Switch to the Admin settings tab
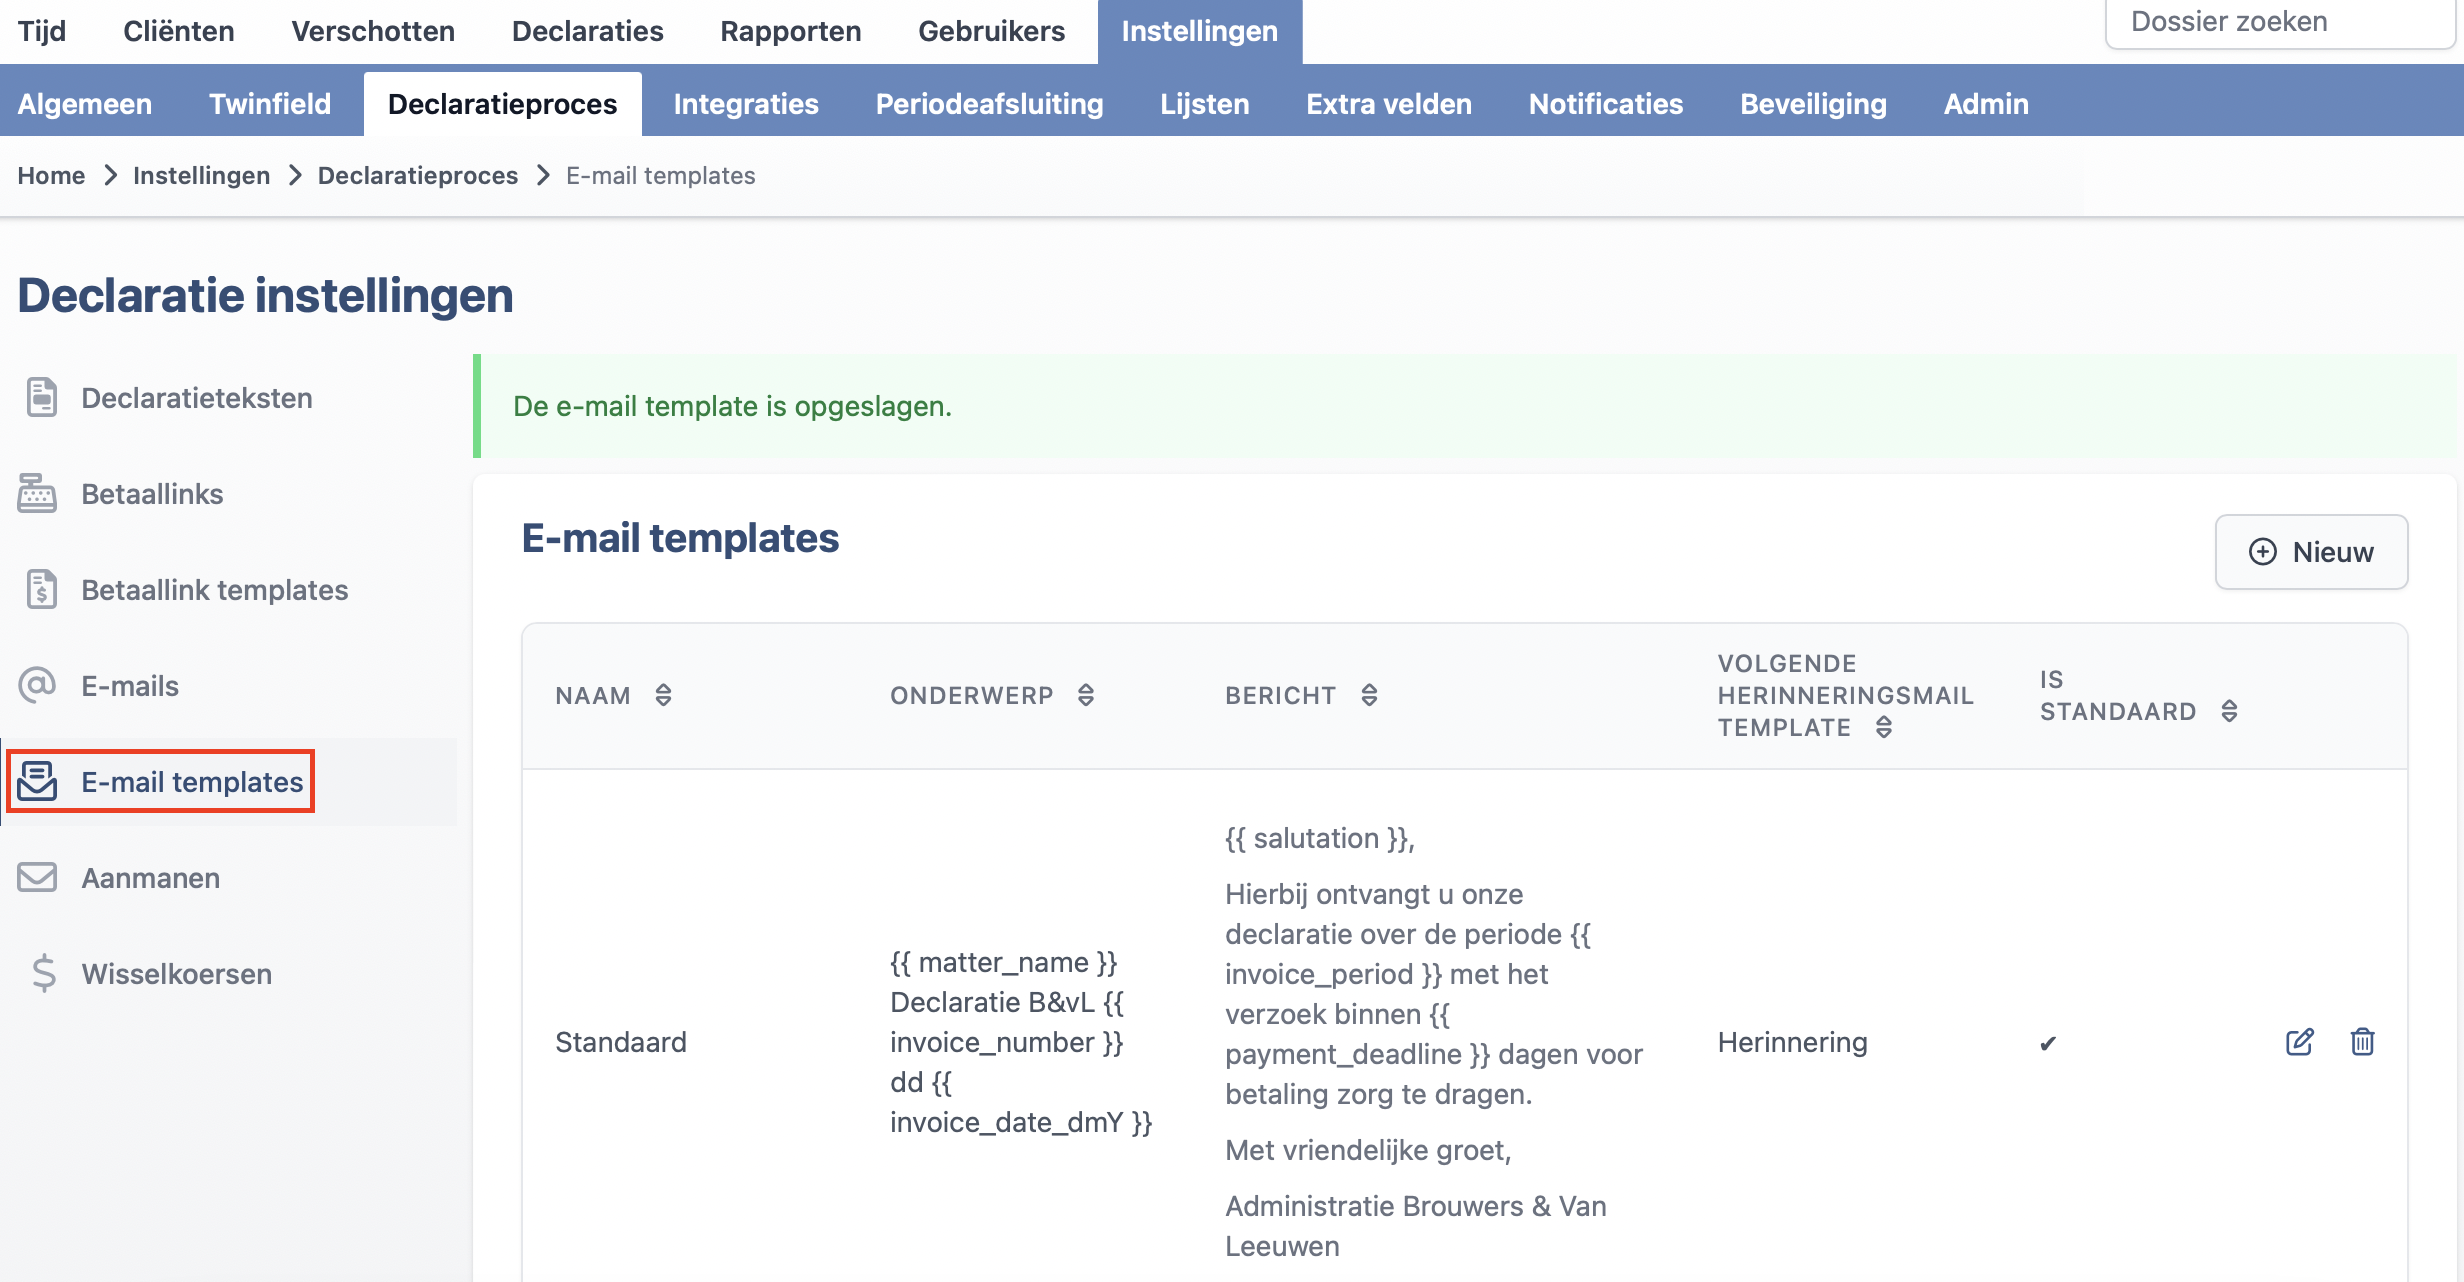Viewport: 2464px width, 1282px height. tap(1986, 104)
